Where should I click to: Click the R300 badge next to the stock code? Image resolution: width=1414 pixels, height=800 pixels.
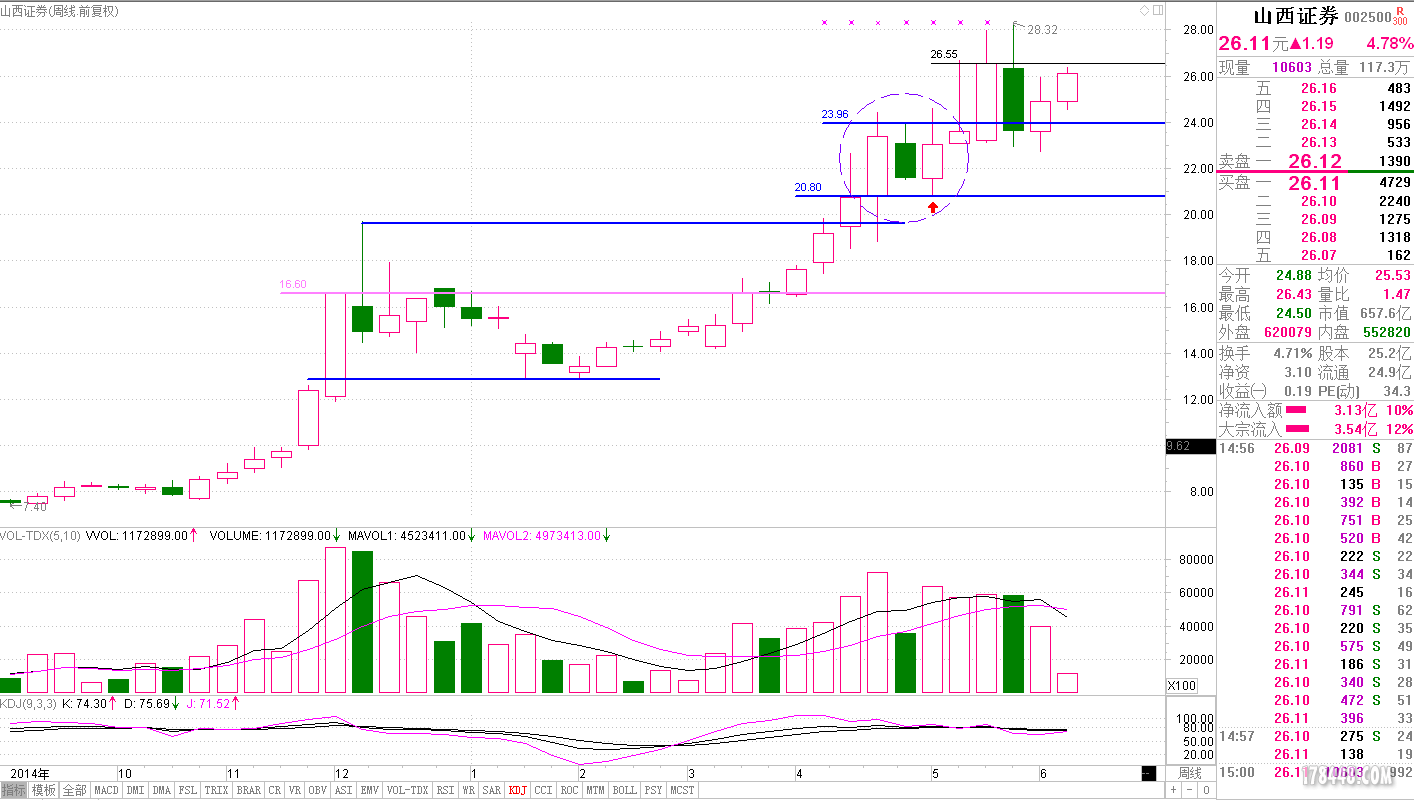pyautogui.click(x=1400, y=16)
